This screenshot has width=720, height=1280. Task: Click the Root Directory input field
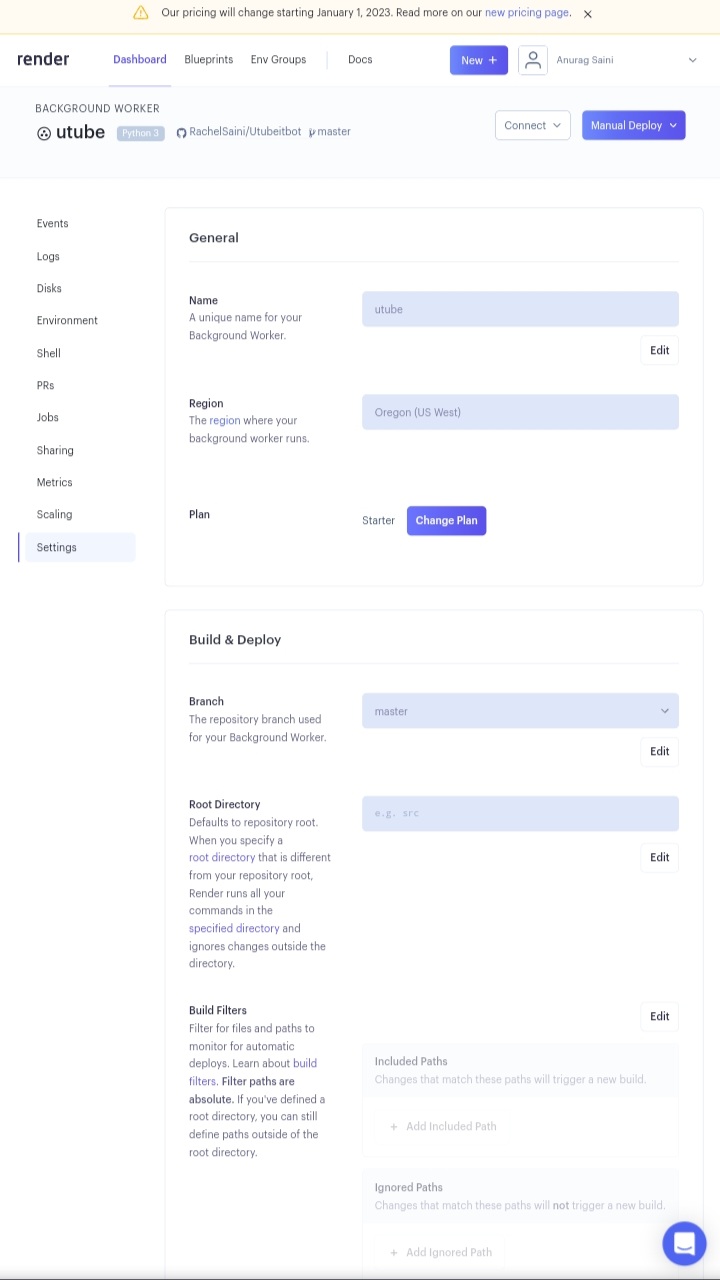[x=520, y=813]
